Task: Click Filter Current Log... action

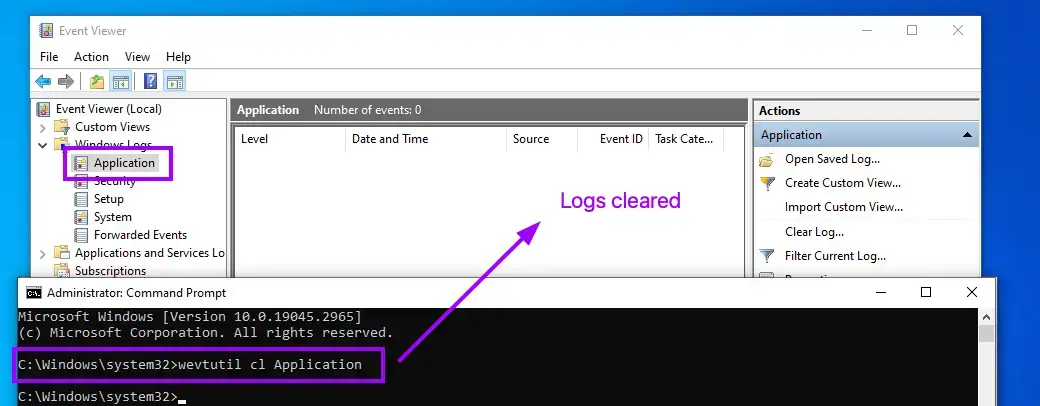Action: (835, 255)
